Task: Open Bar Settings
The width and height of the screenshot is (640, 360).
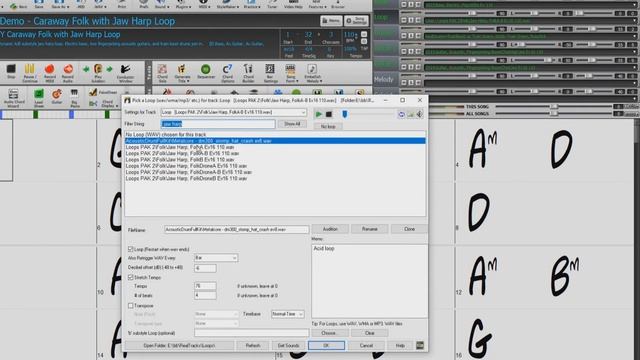Action: (270, 73)
